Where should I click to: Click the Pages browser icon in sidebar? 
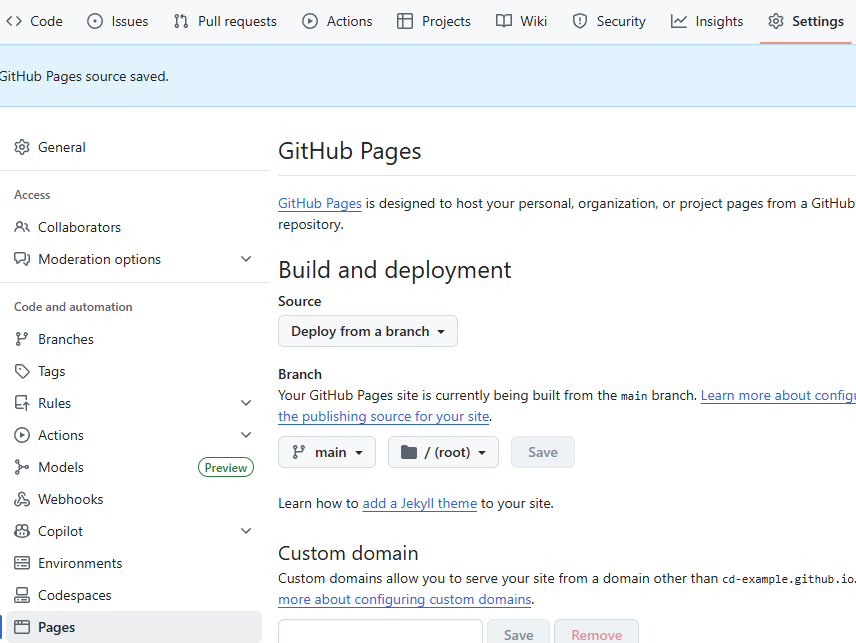[22, 628]
